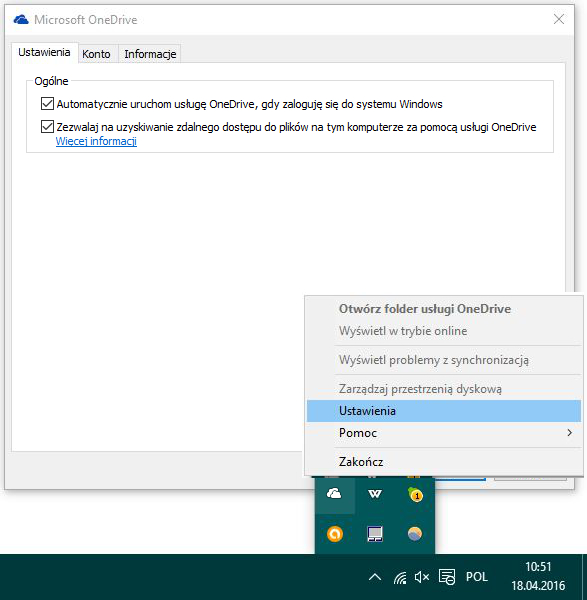This screenshot has height=600, width=587.
Task: Select Wyświetl w trybie online
Action: pyautogui.click(x=444, y=331)
